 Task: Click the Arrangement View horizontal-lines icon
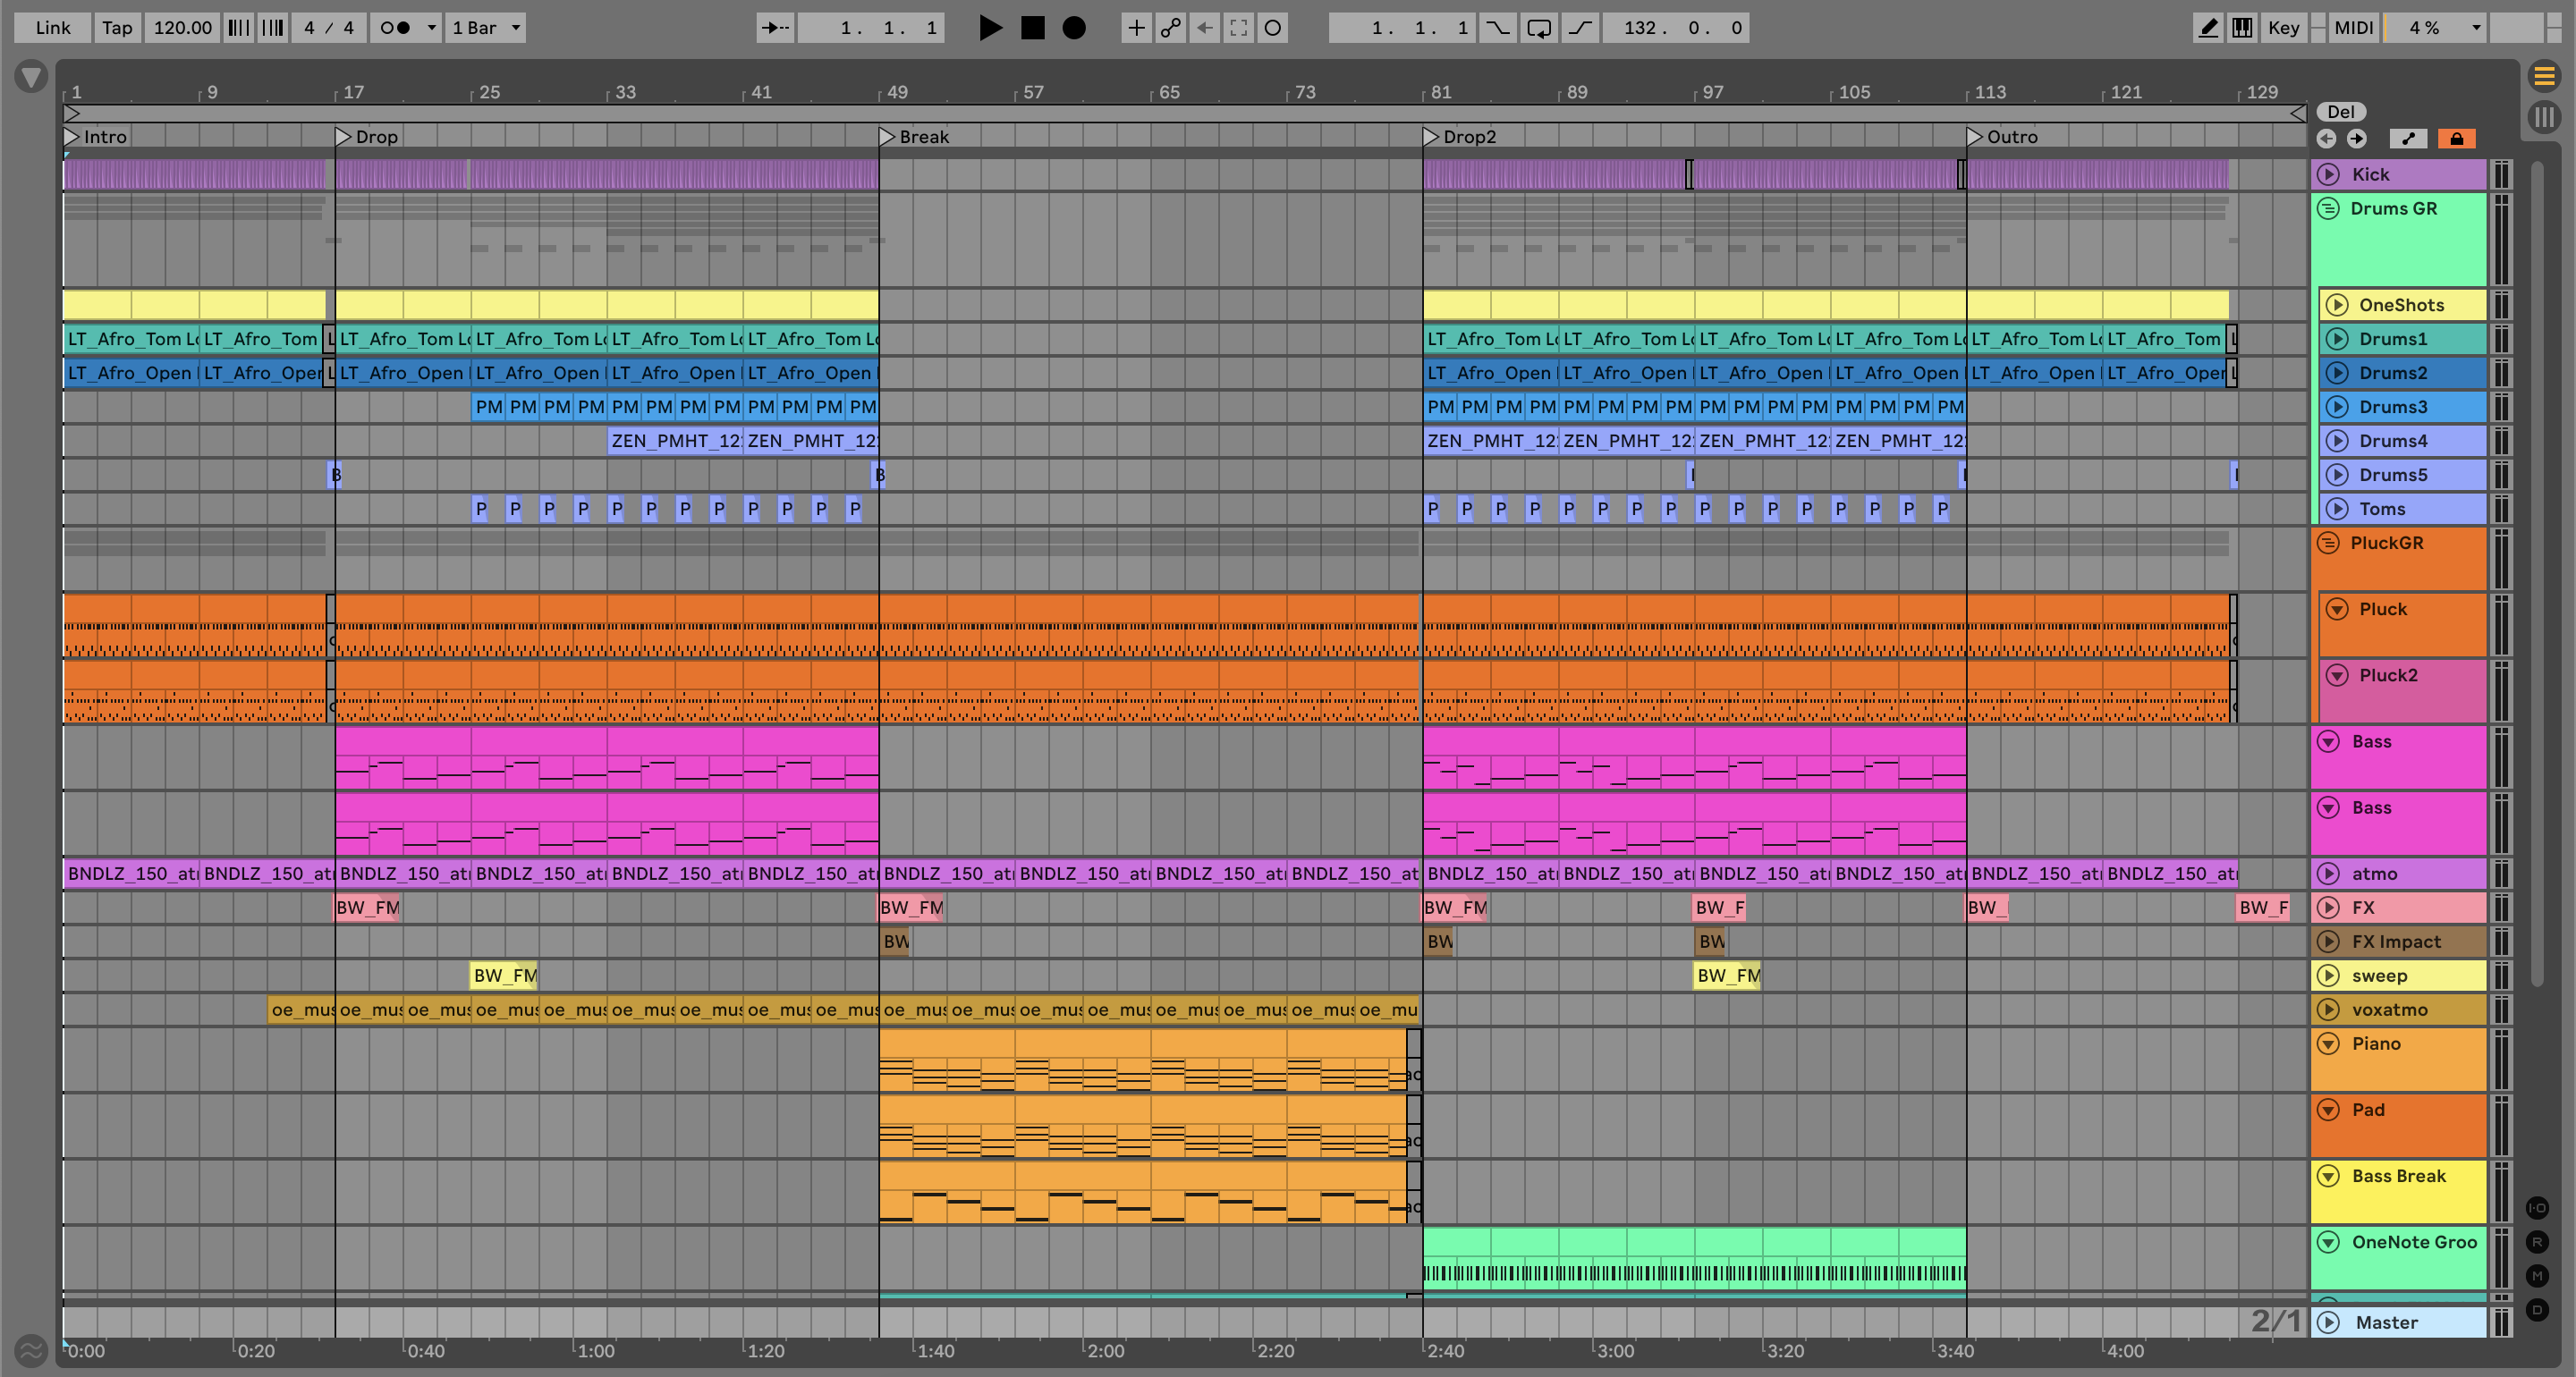(2545, 76)
